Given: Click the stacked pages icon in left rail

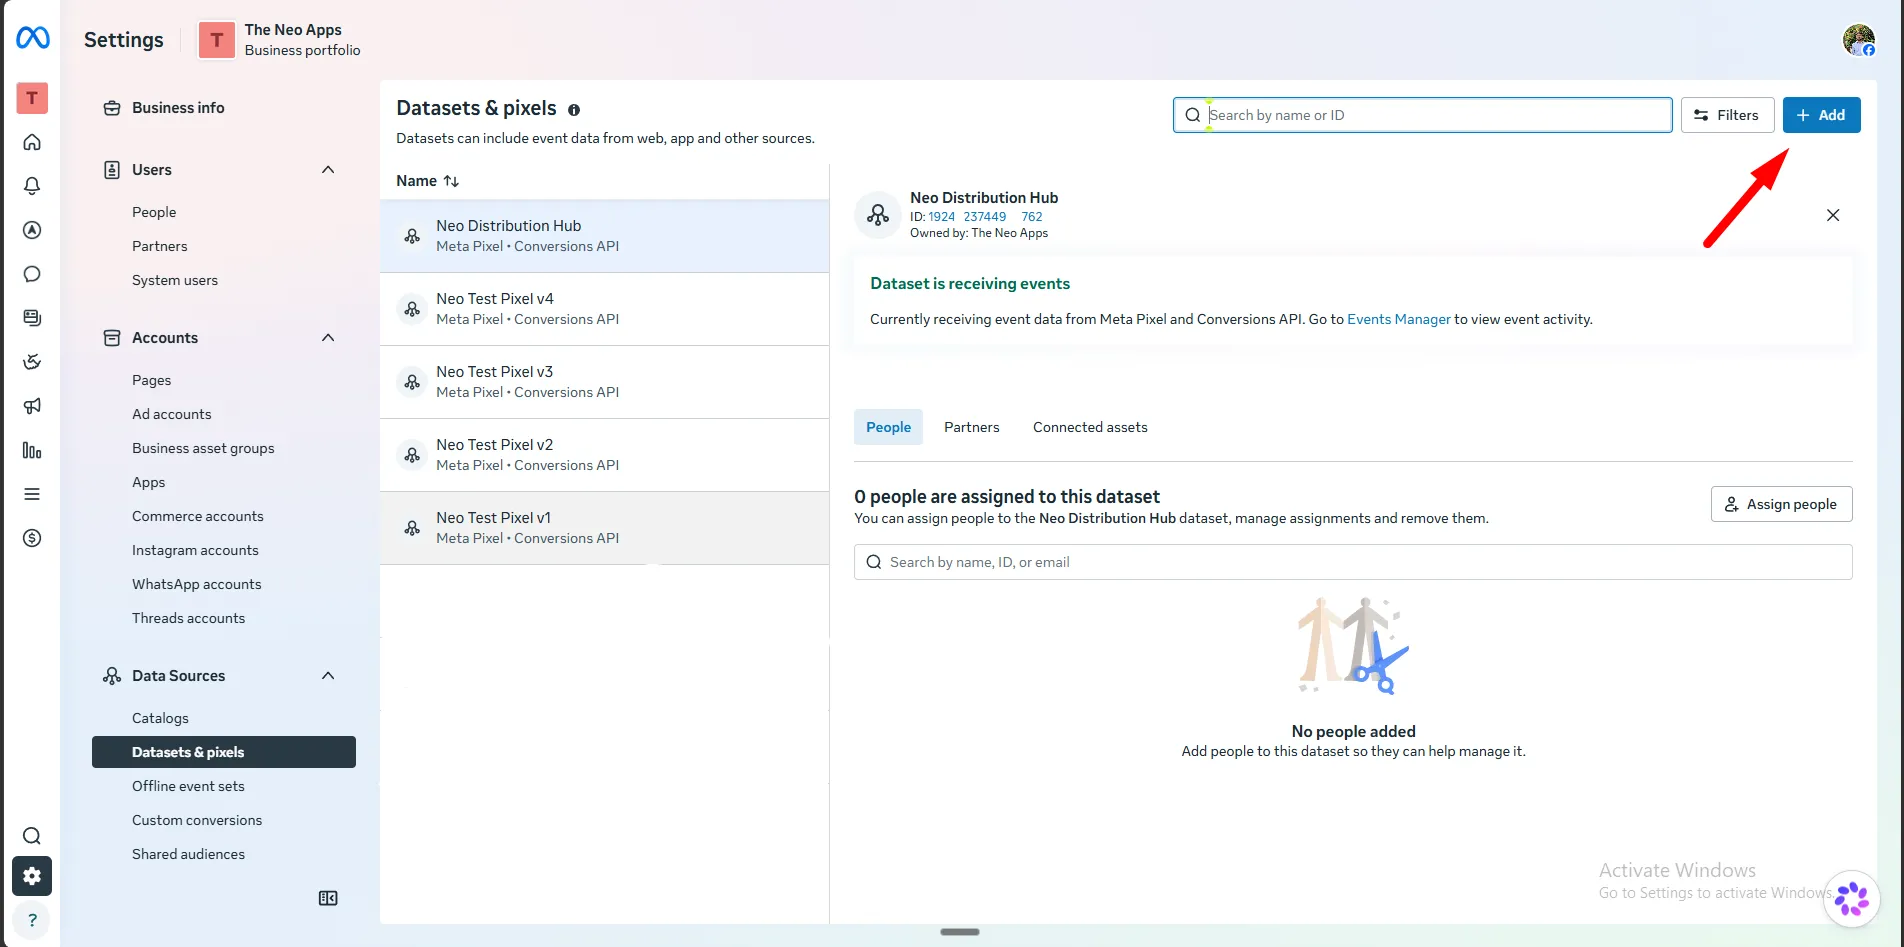Looking at the screenshot, I should (32, 318).
